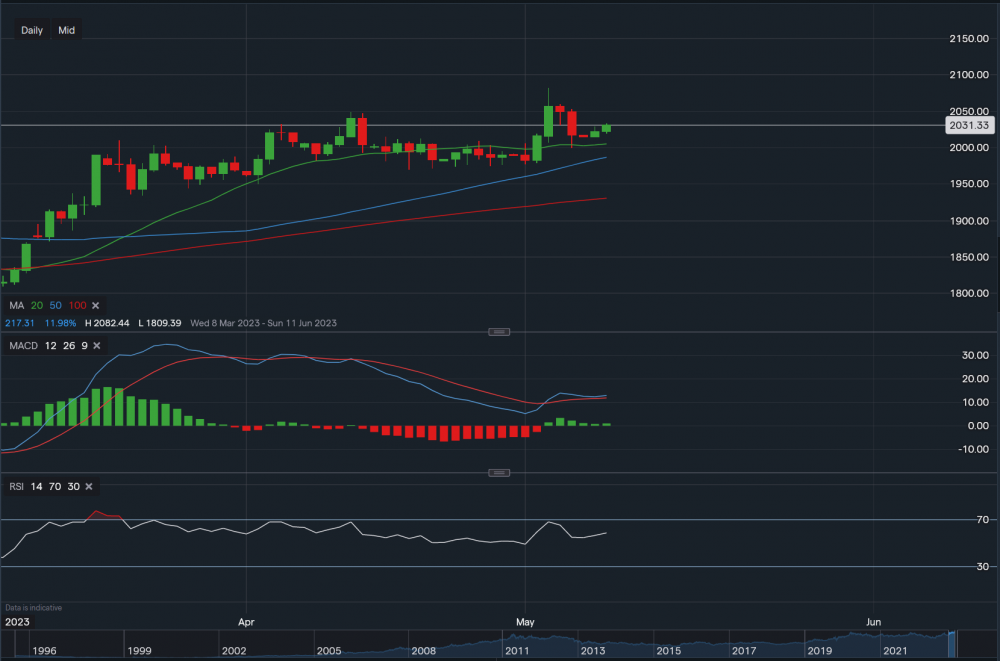Select the RSI indicator label
The image size is (1000, 661).
pos(17,486)
